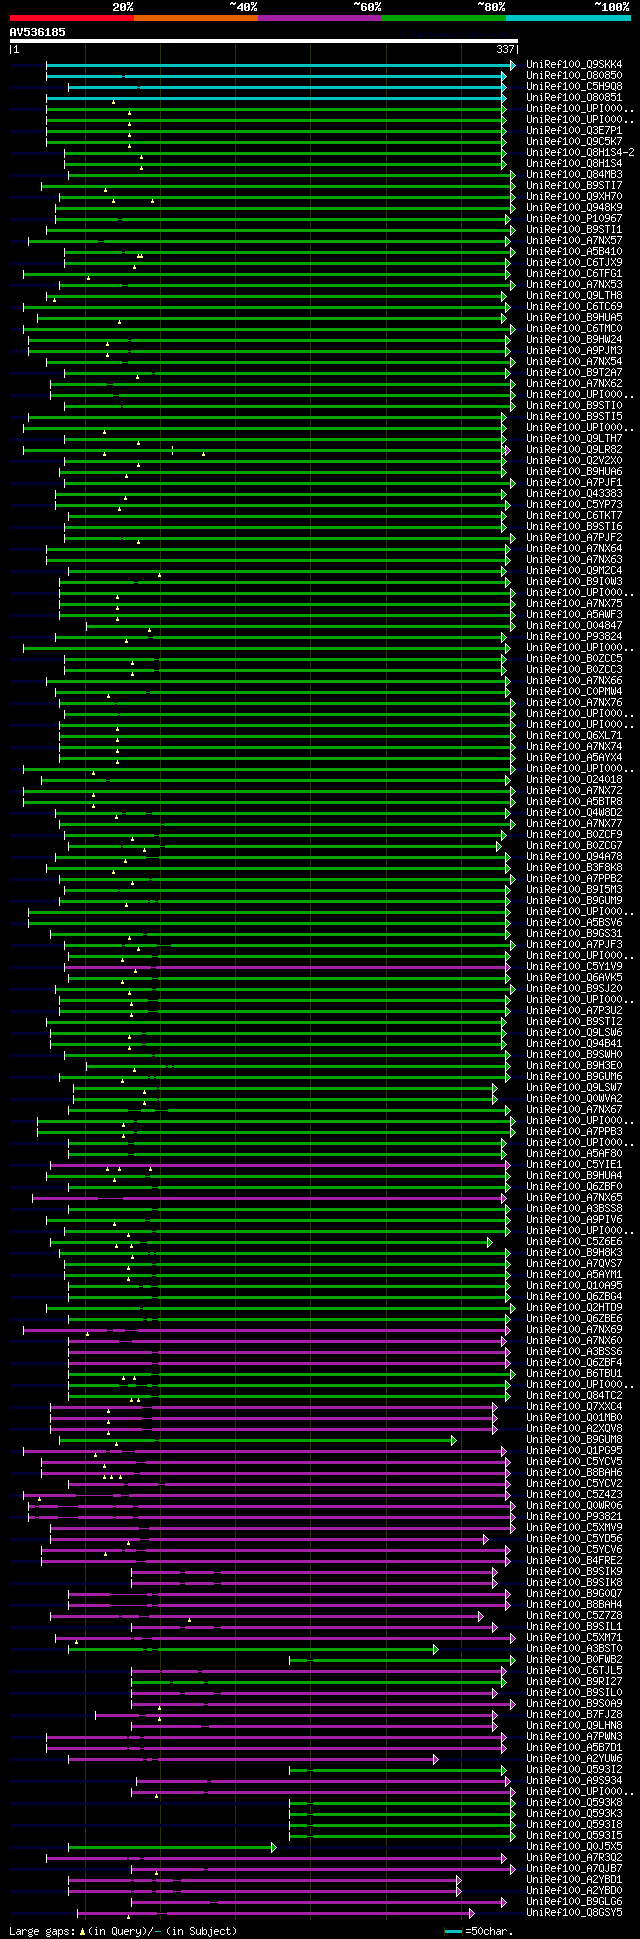The width and height of the screenshot is (640, 1939).
Task: Open the UniRef100_Q9C5K7 entry
Action: (x=574, y=142)
